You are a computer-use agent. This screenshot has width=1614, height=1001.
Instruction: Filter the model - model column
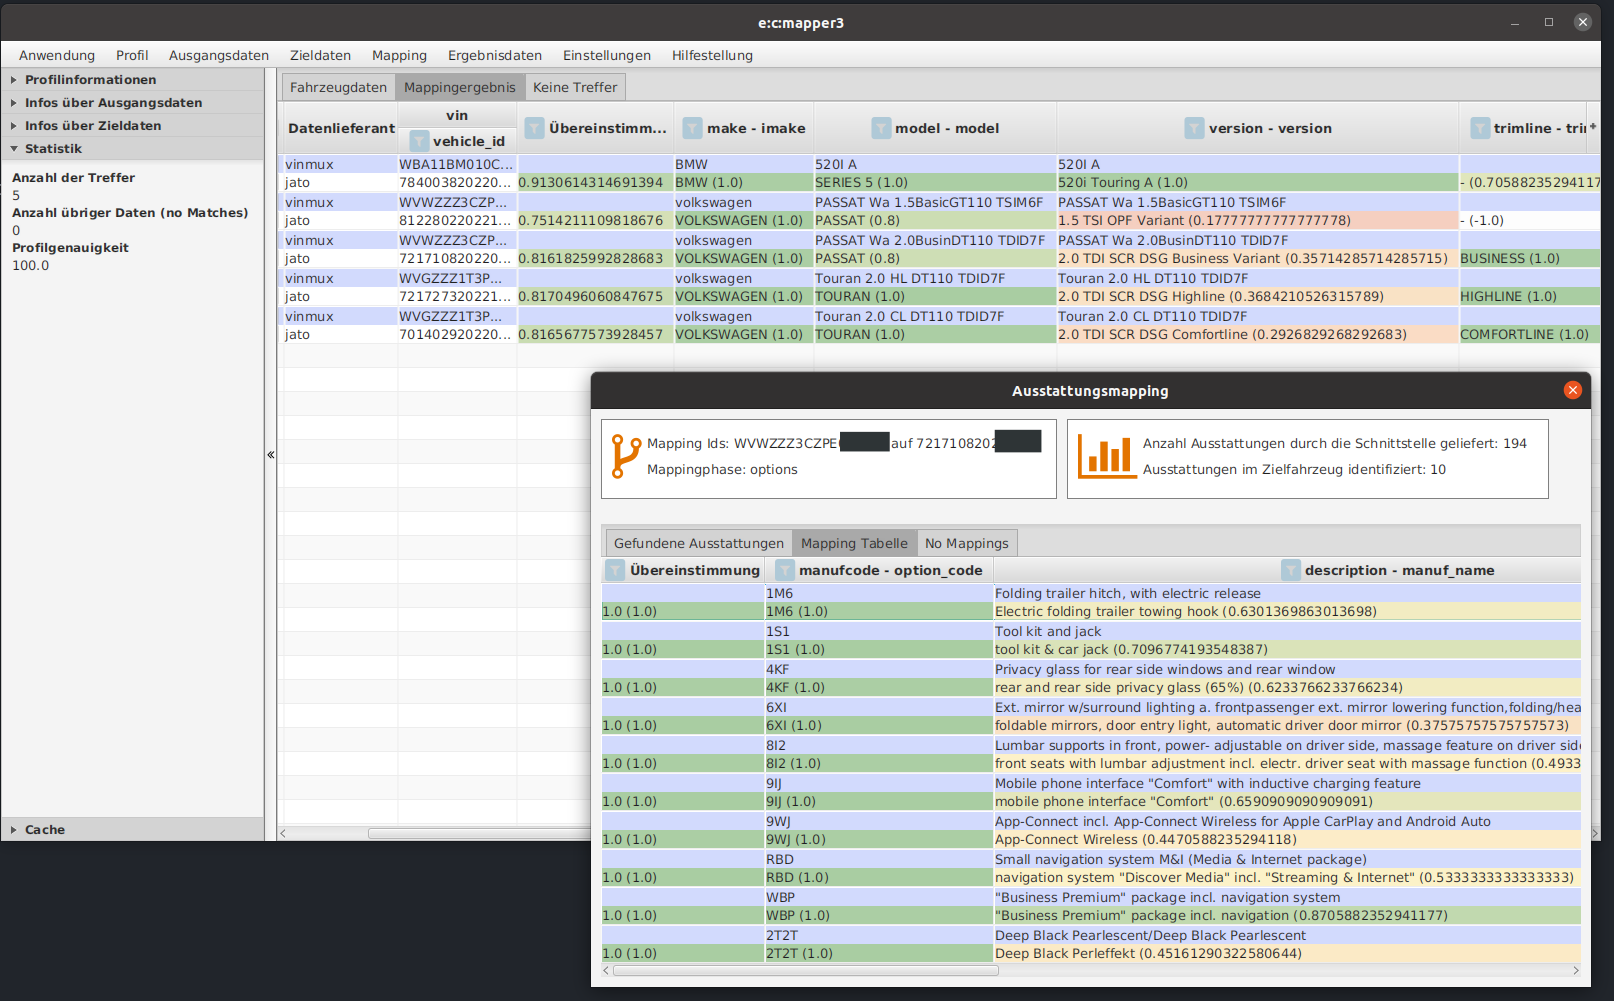(881, 128)
